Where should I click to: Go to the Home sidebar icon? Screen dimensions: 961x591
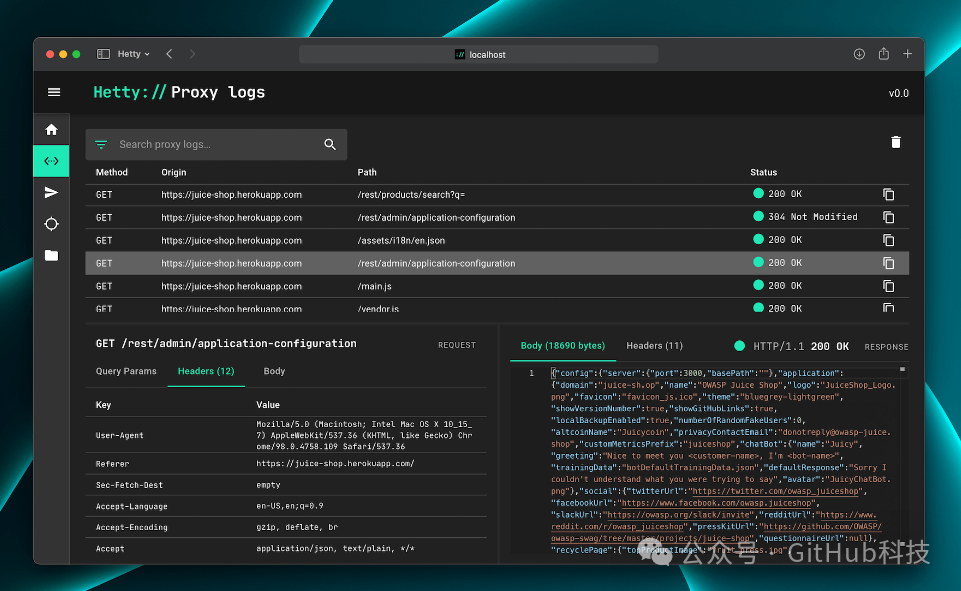(51, 129)
